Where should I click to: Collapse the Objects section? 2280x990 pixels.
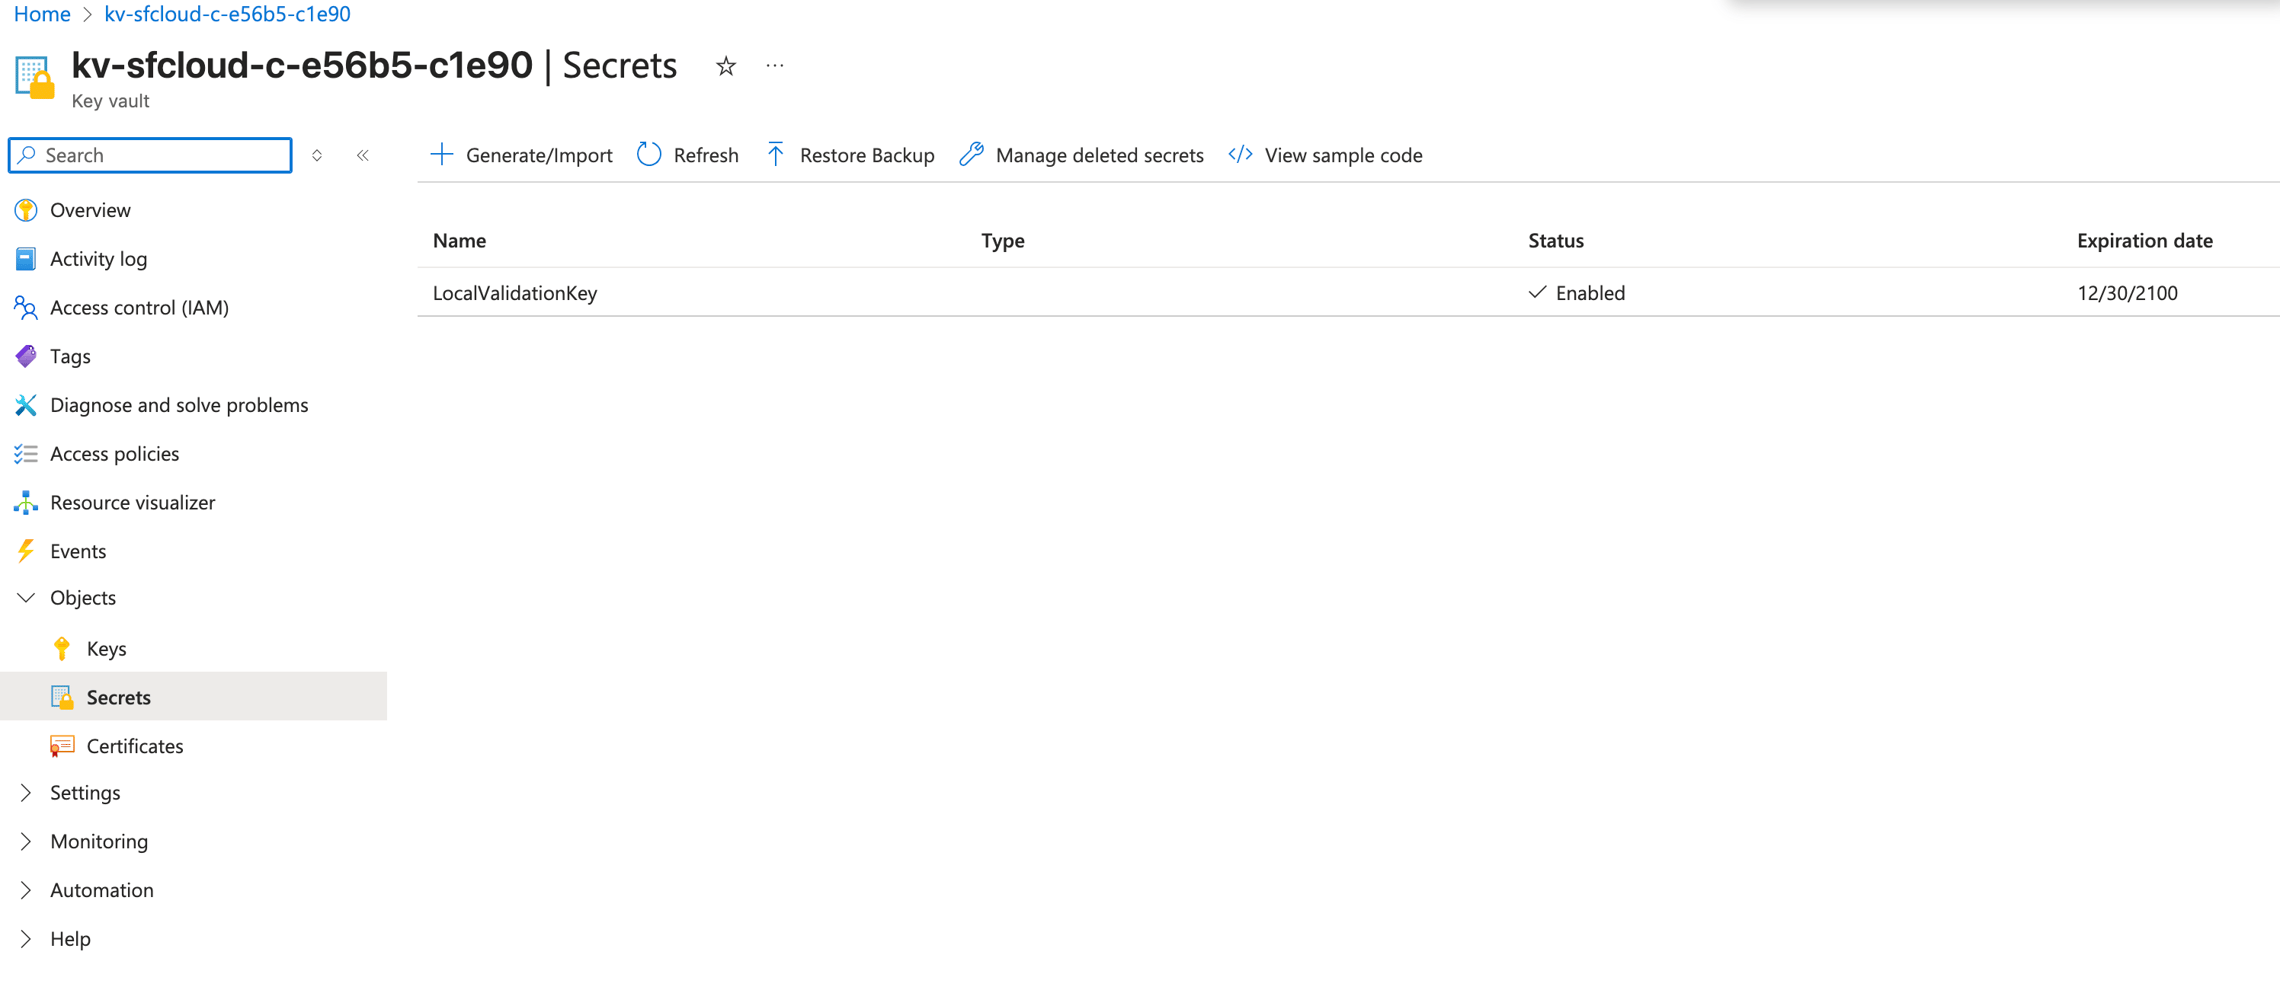click(26, 598)
